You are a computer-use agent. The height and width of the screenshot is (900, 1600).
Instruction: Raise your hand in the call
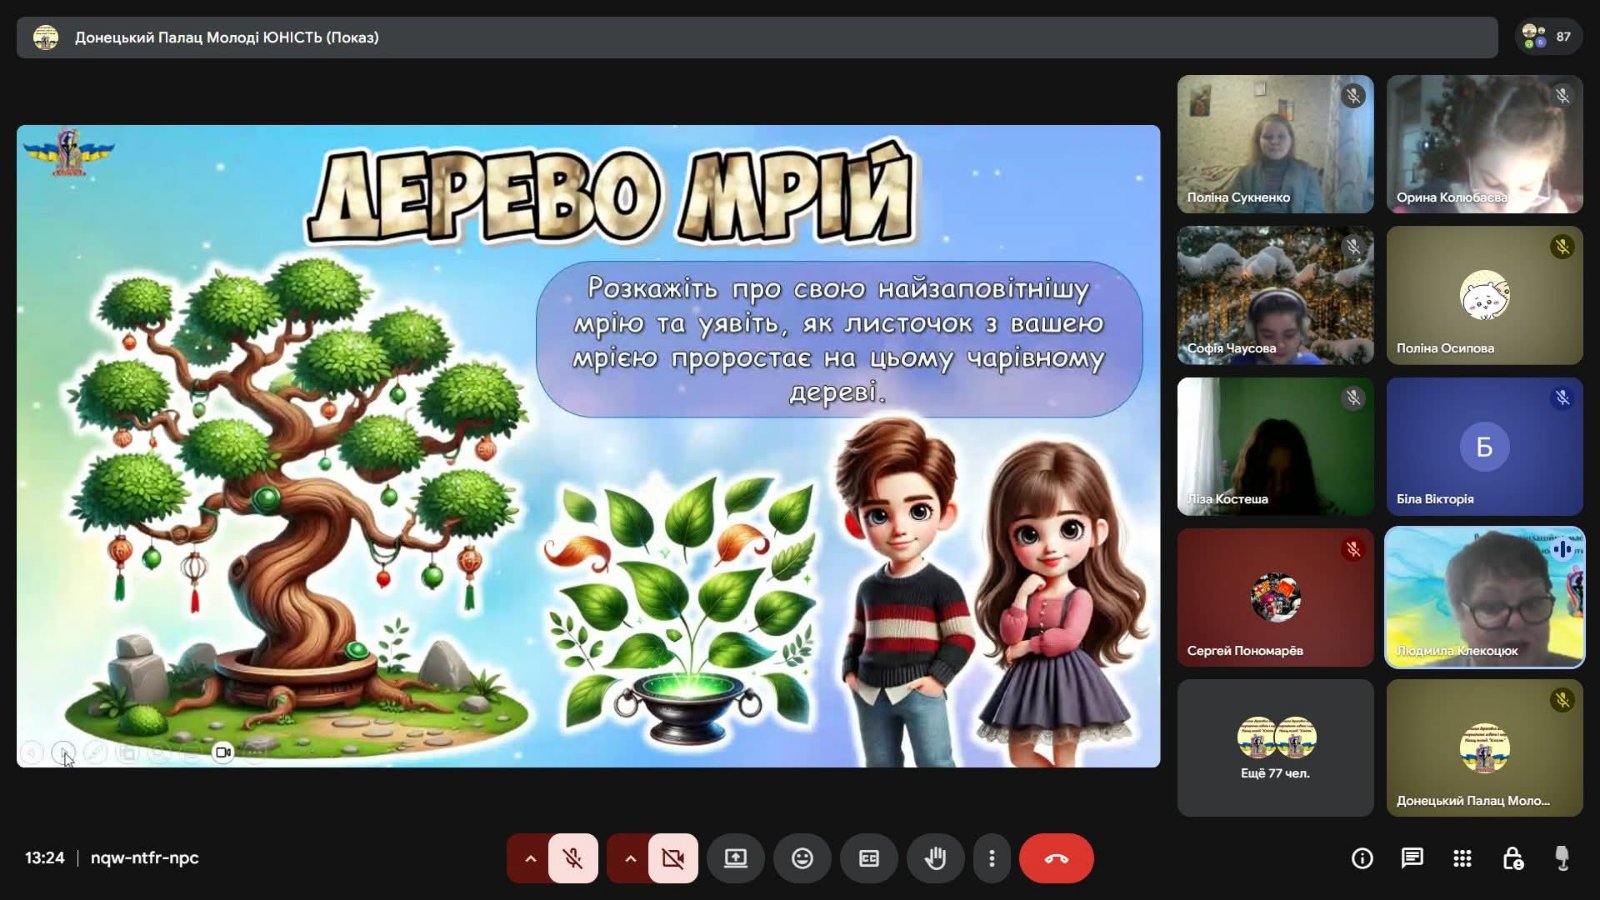[x=935, y=858]
